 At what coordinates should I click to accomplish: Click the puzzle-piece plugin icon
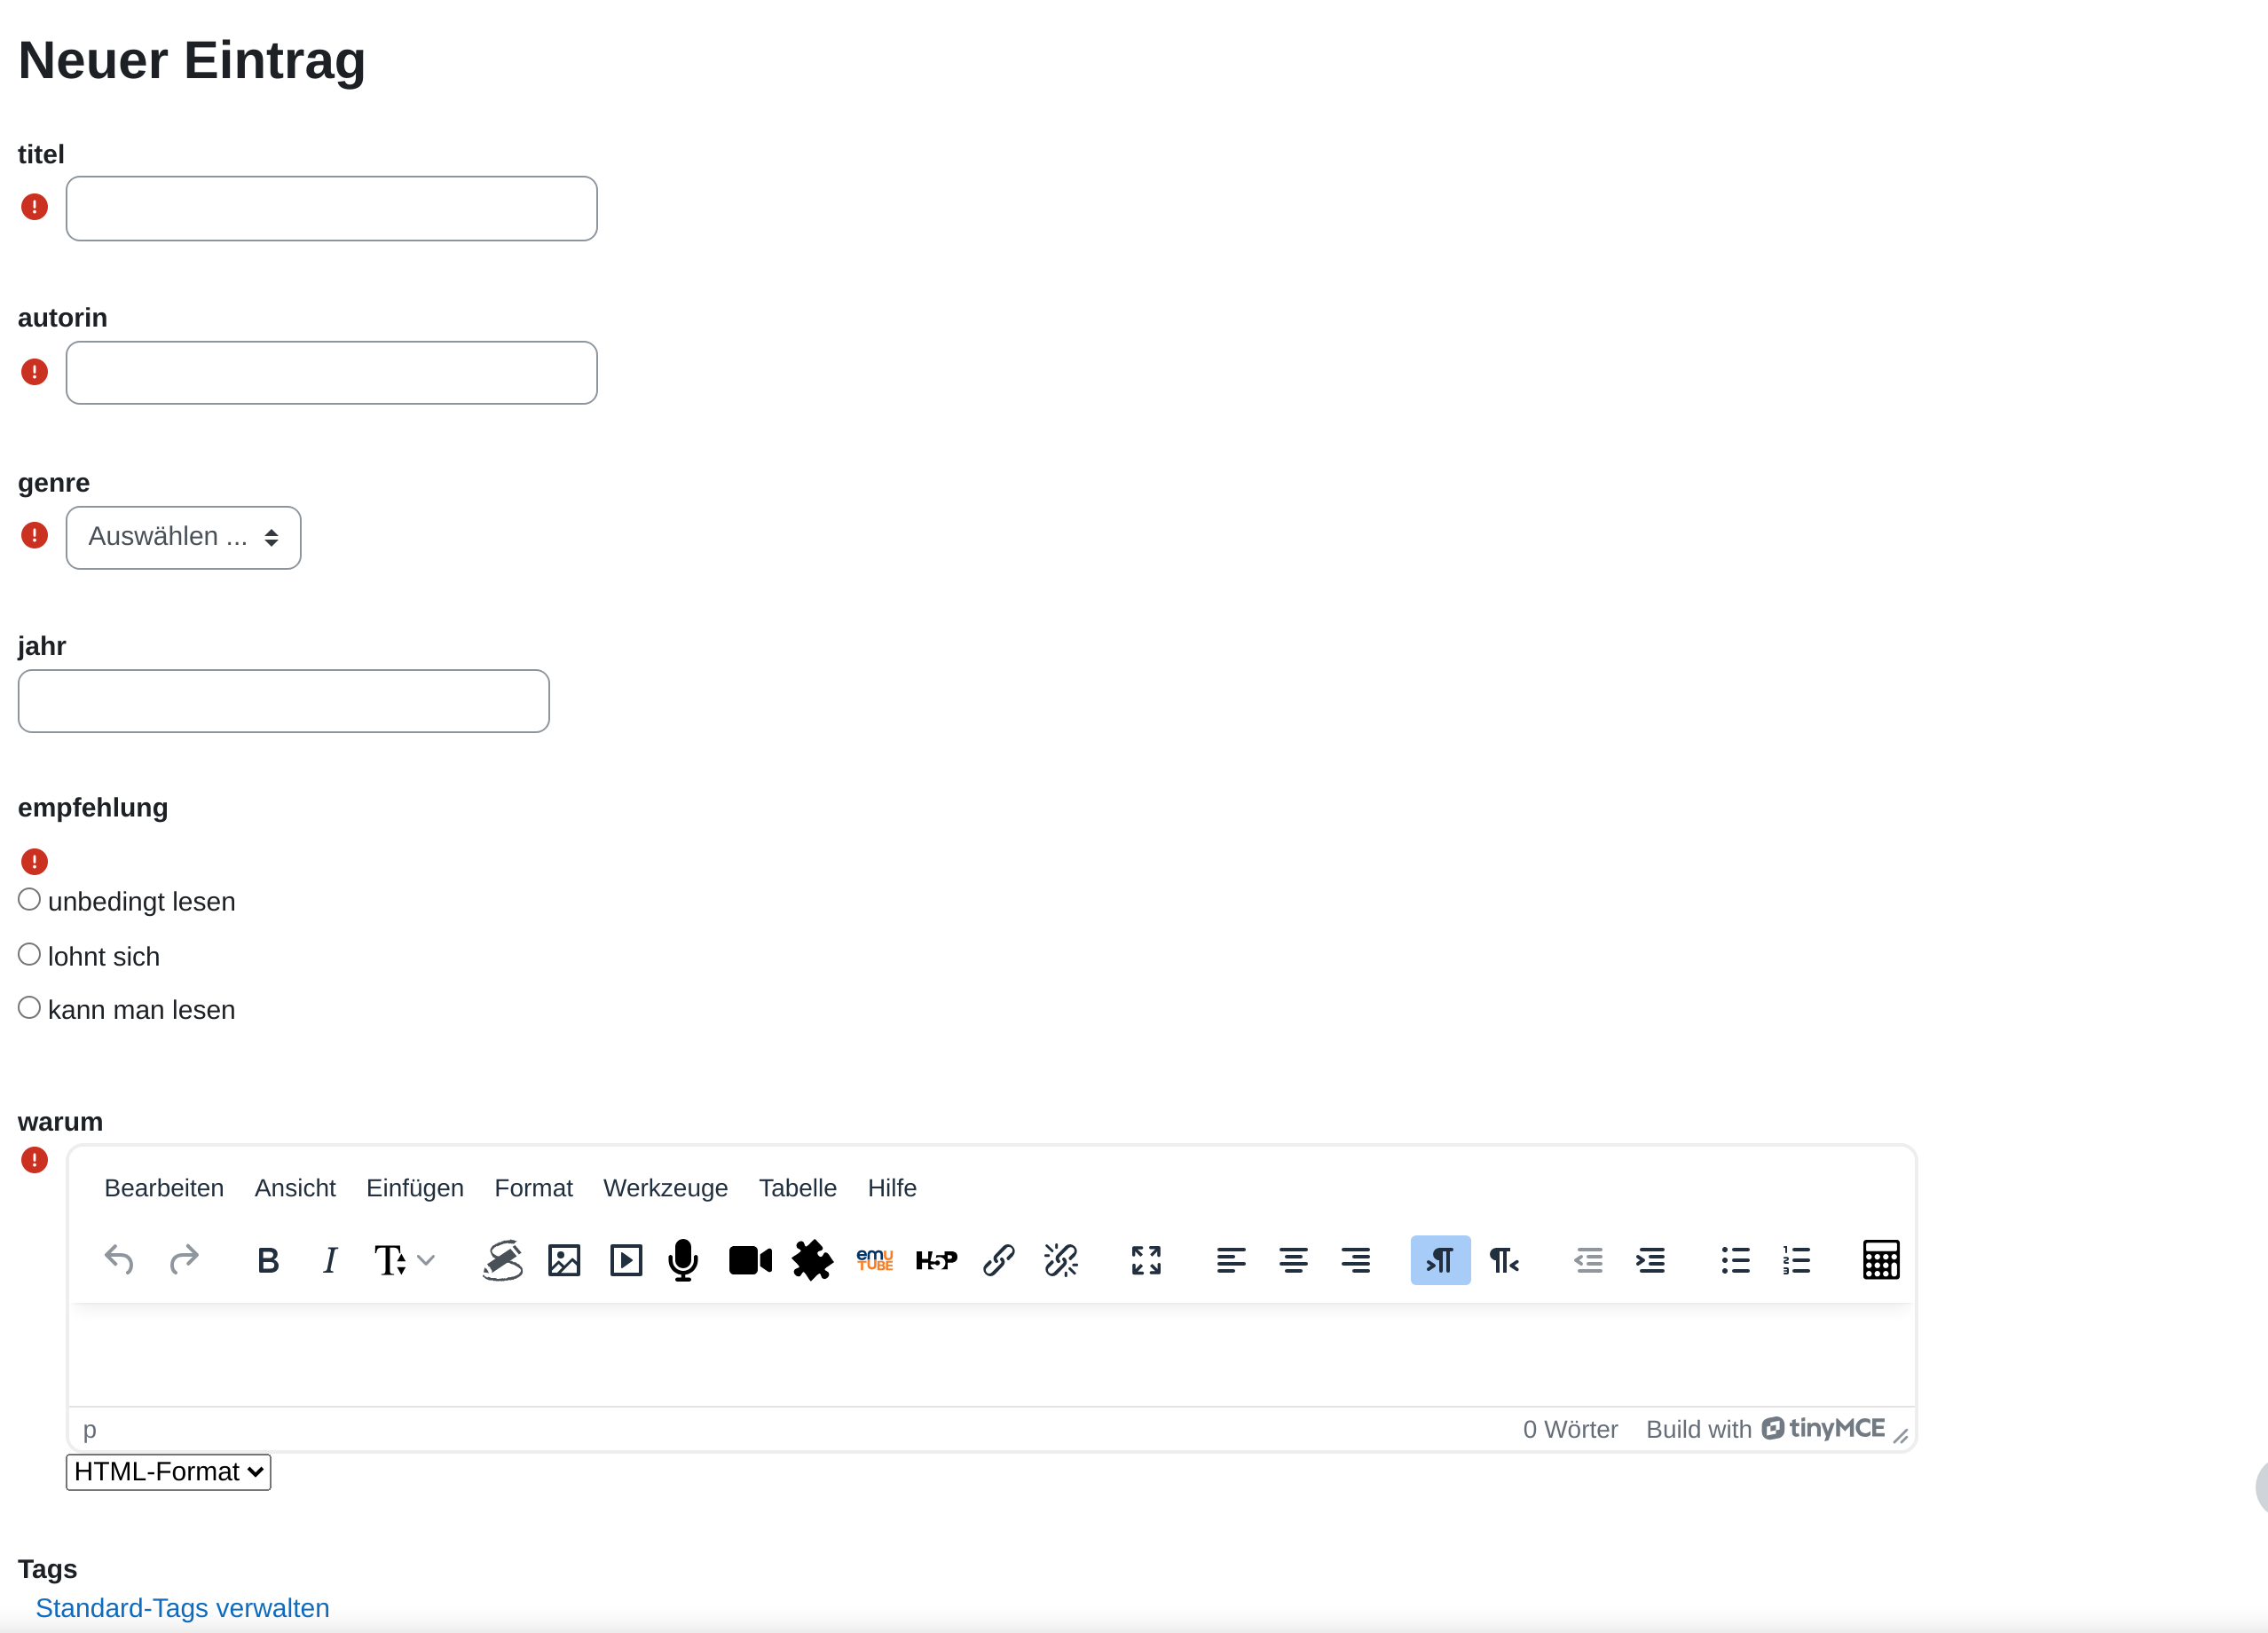pyautogui.click(x=812, y=1260)
